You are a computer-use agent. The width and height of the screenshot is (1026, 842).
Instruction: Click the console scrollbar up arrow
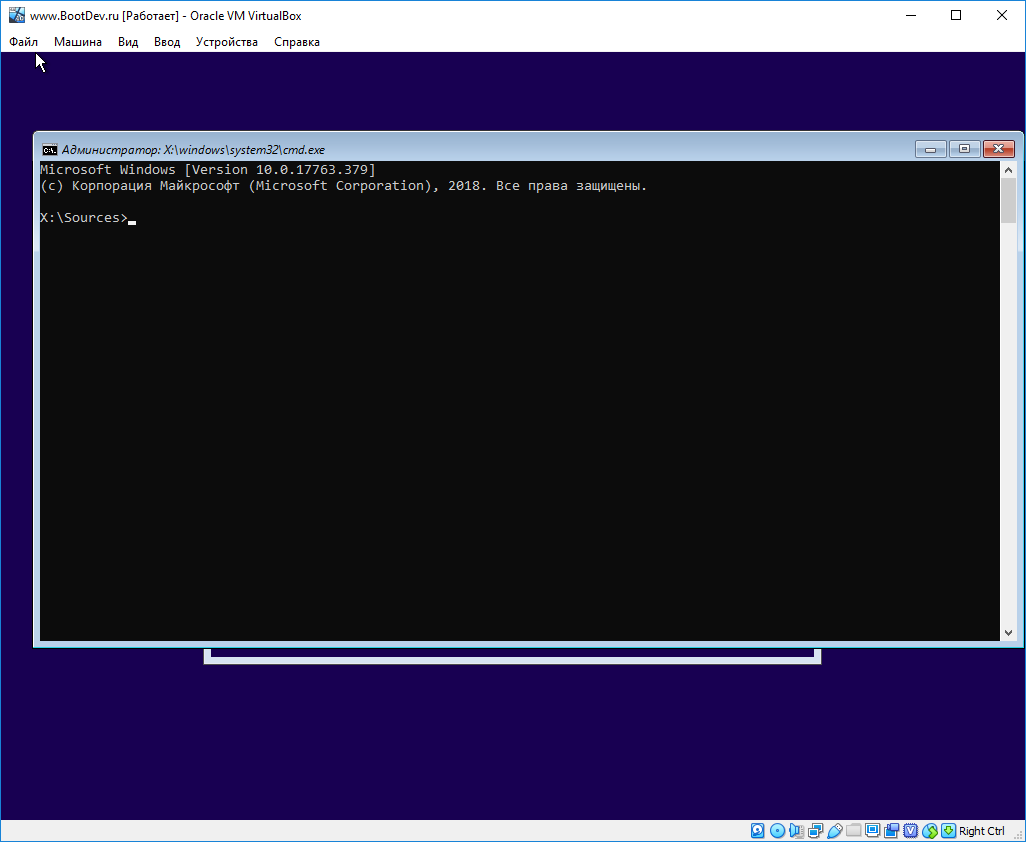1008,169
